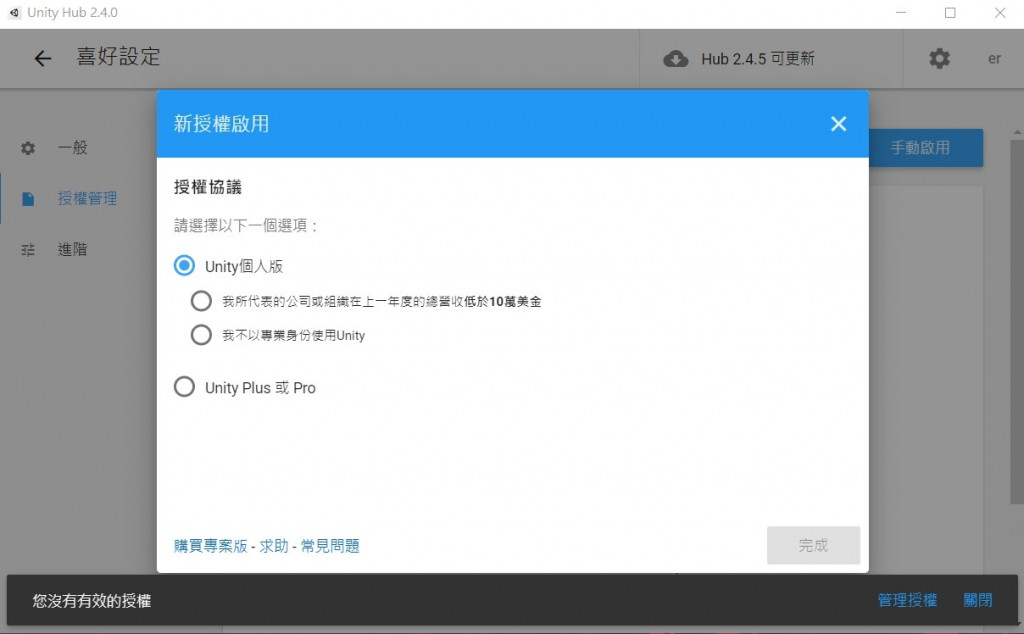Click 管理授權 in the bottom notification
The height and width of the screenshot is (634, 1024).
[x=907, y=600]
